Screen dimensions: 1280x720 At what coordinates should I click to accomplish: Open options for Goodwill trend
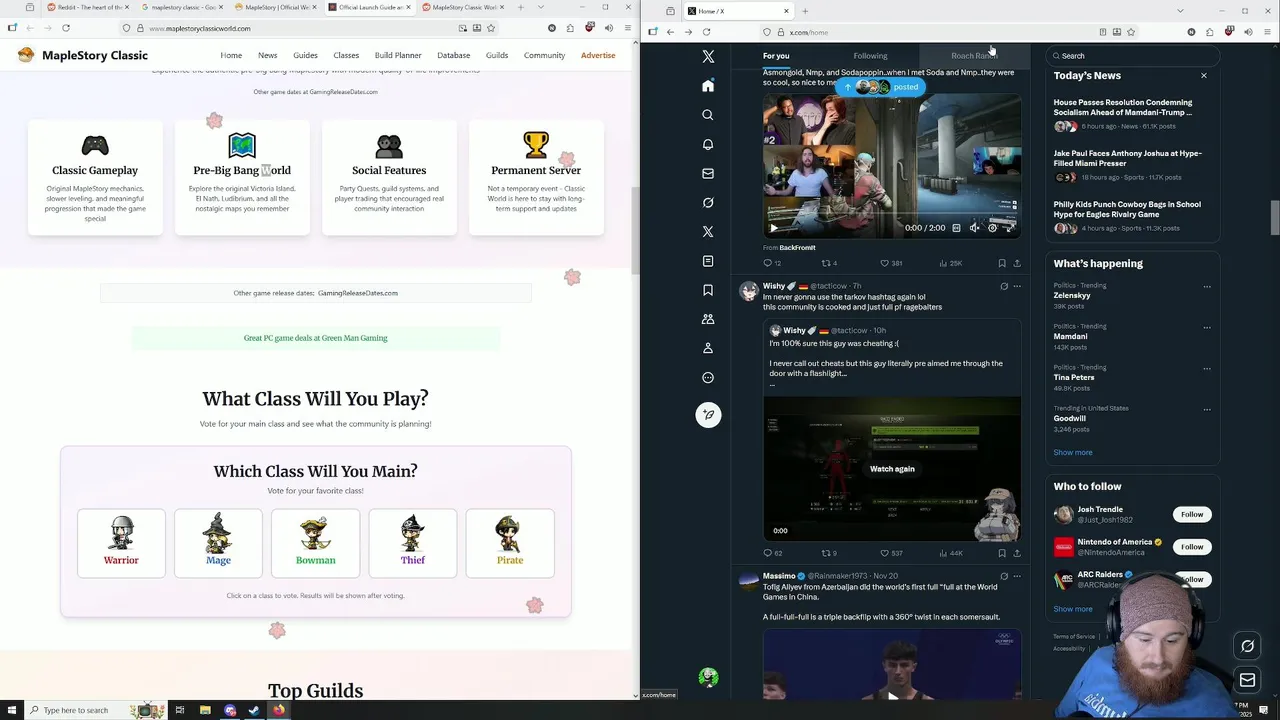tap(1207, 409)
